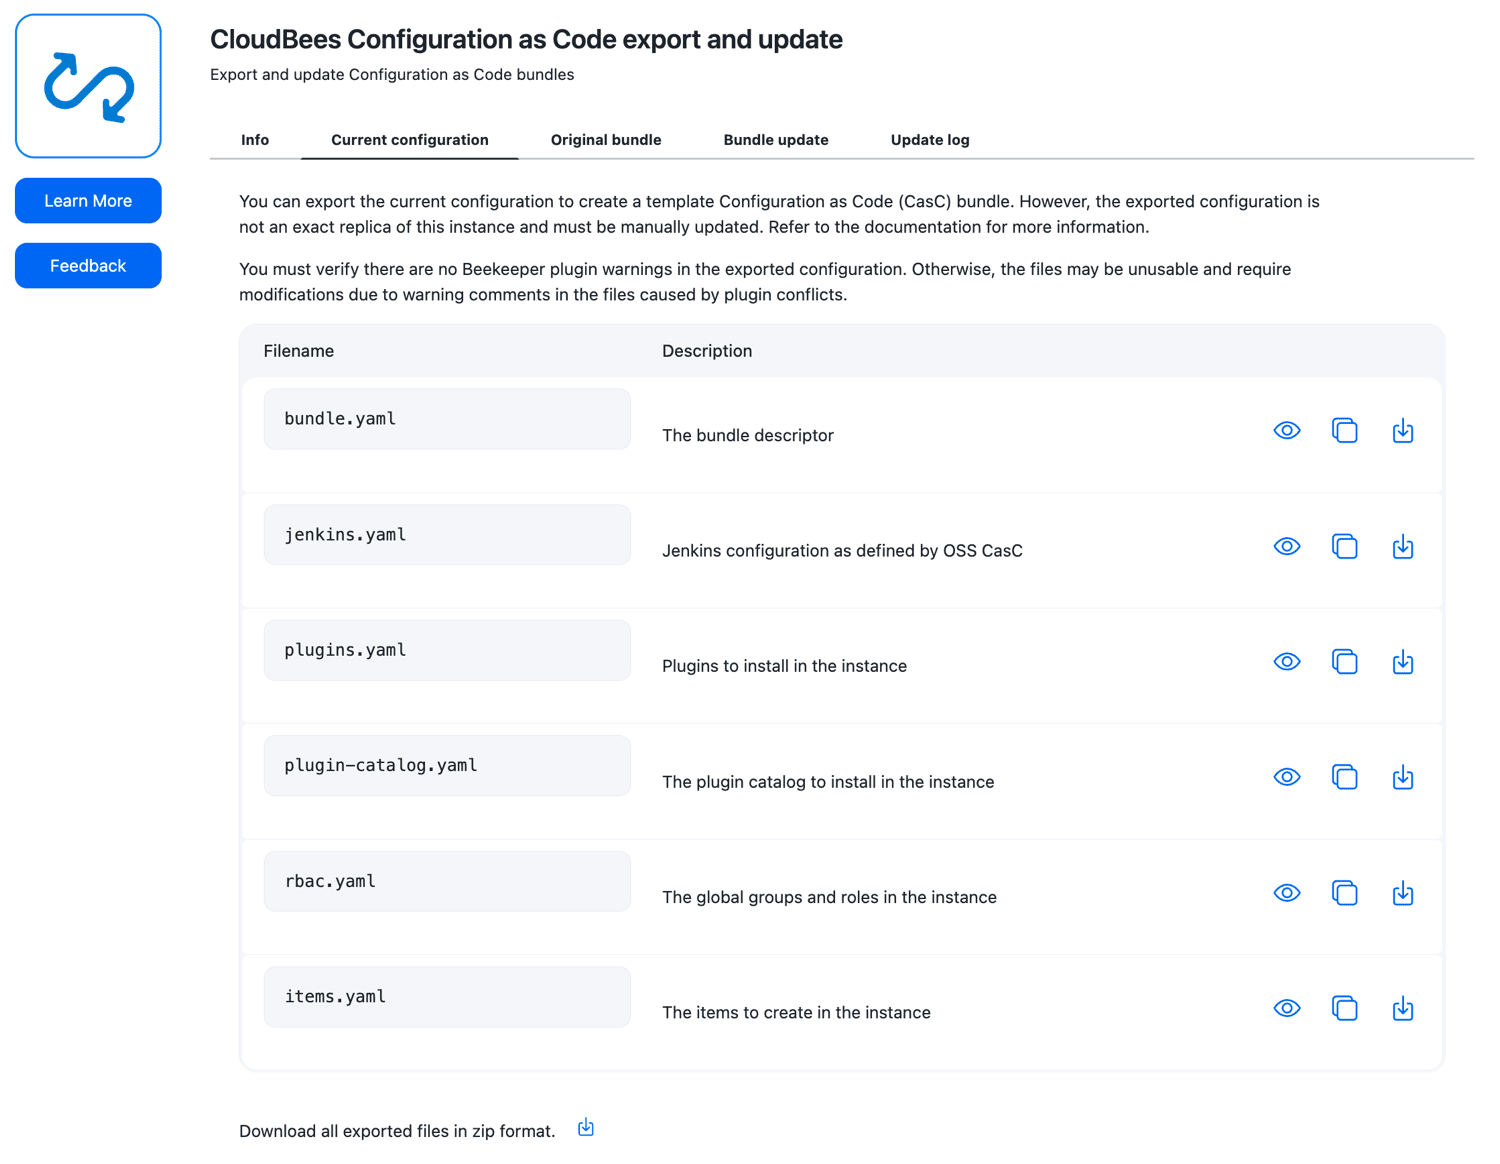Copy the jenkins.yaml contents
This screenshot has height=1164, width=1500.
point(1345,546)
